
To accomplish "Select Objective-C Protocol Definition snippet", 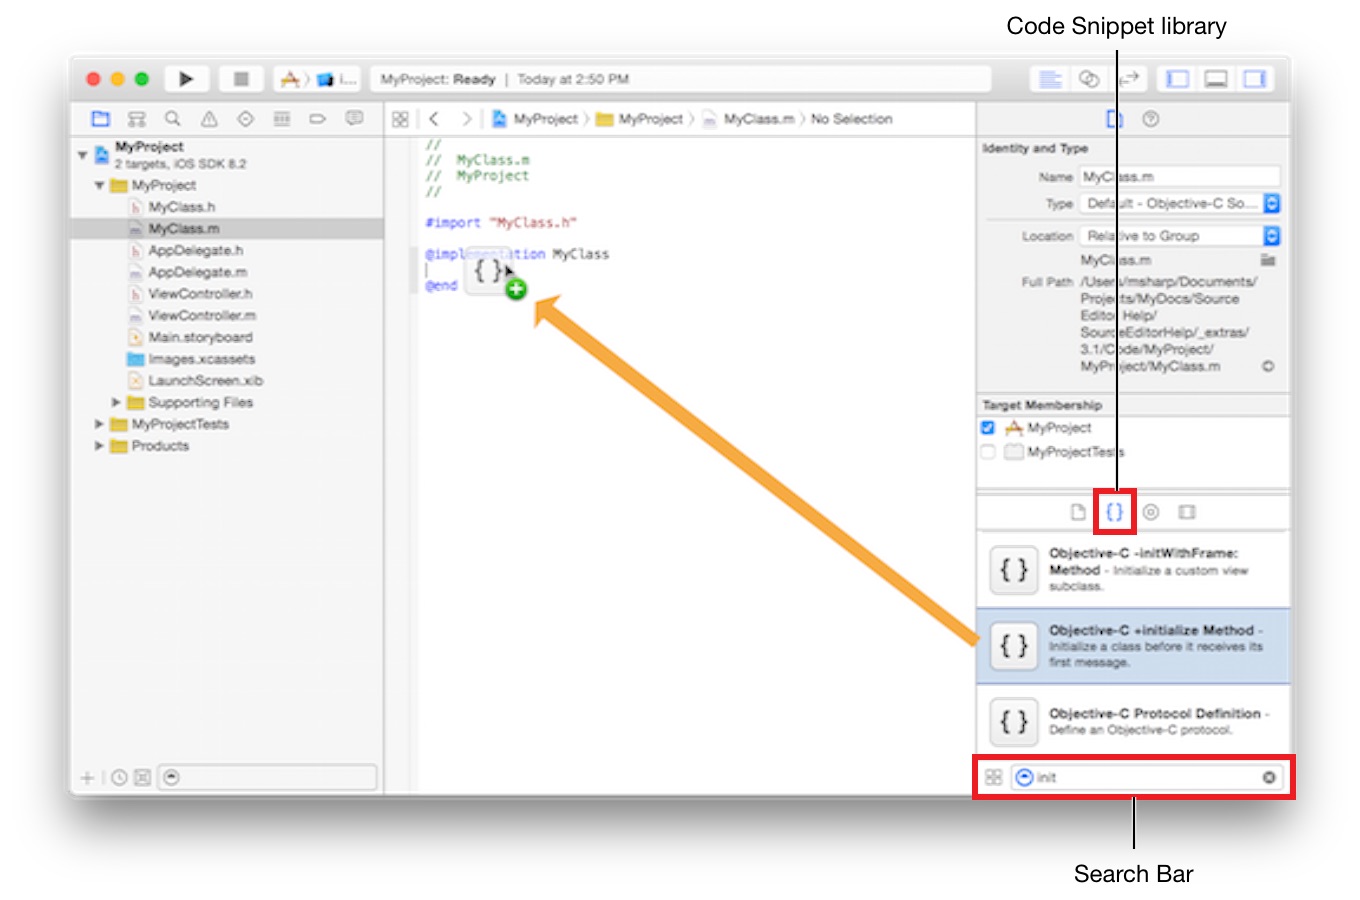I will (x=1133, y=721).
